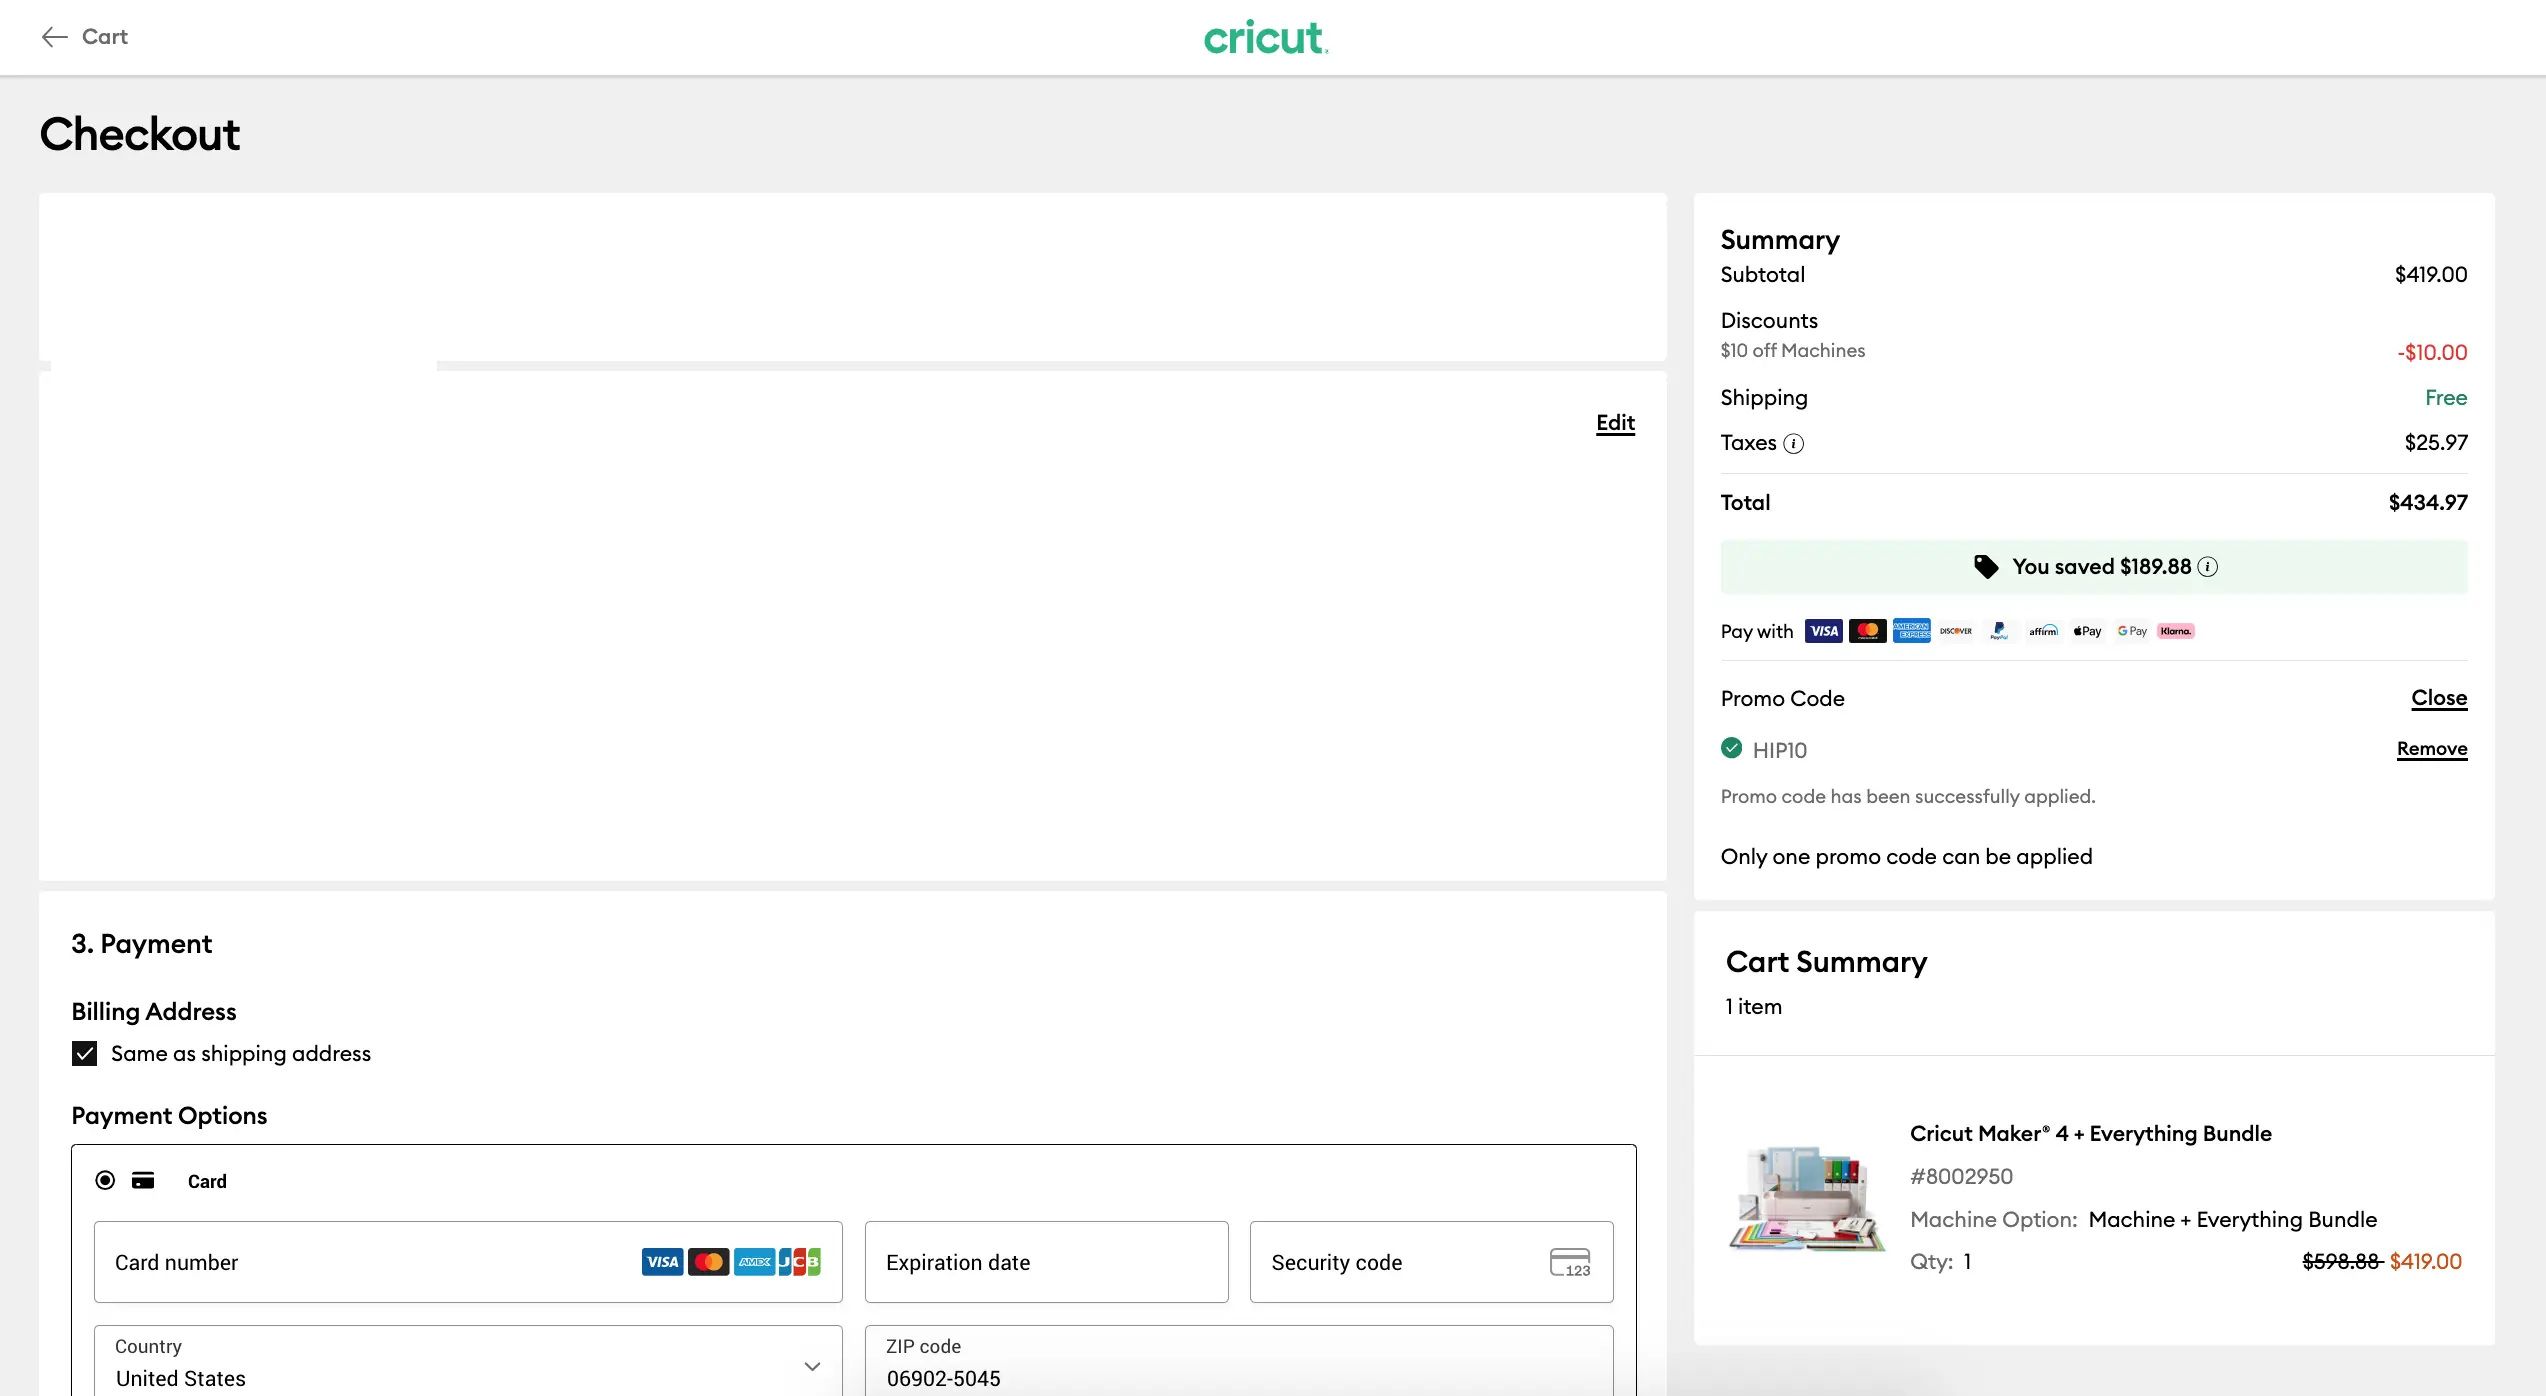2546x1396 pixels.
Task: Select the Card payment radio button
Action: [x=105, y=1180]
